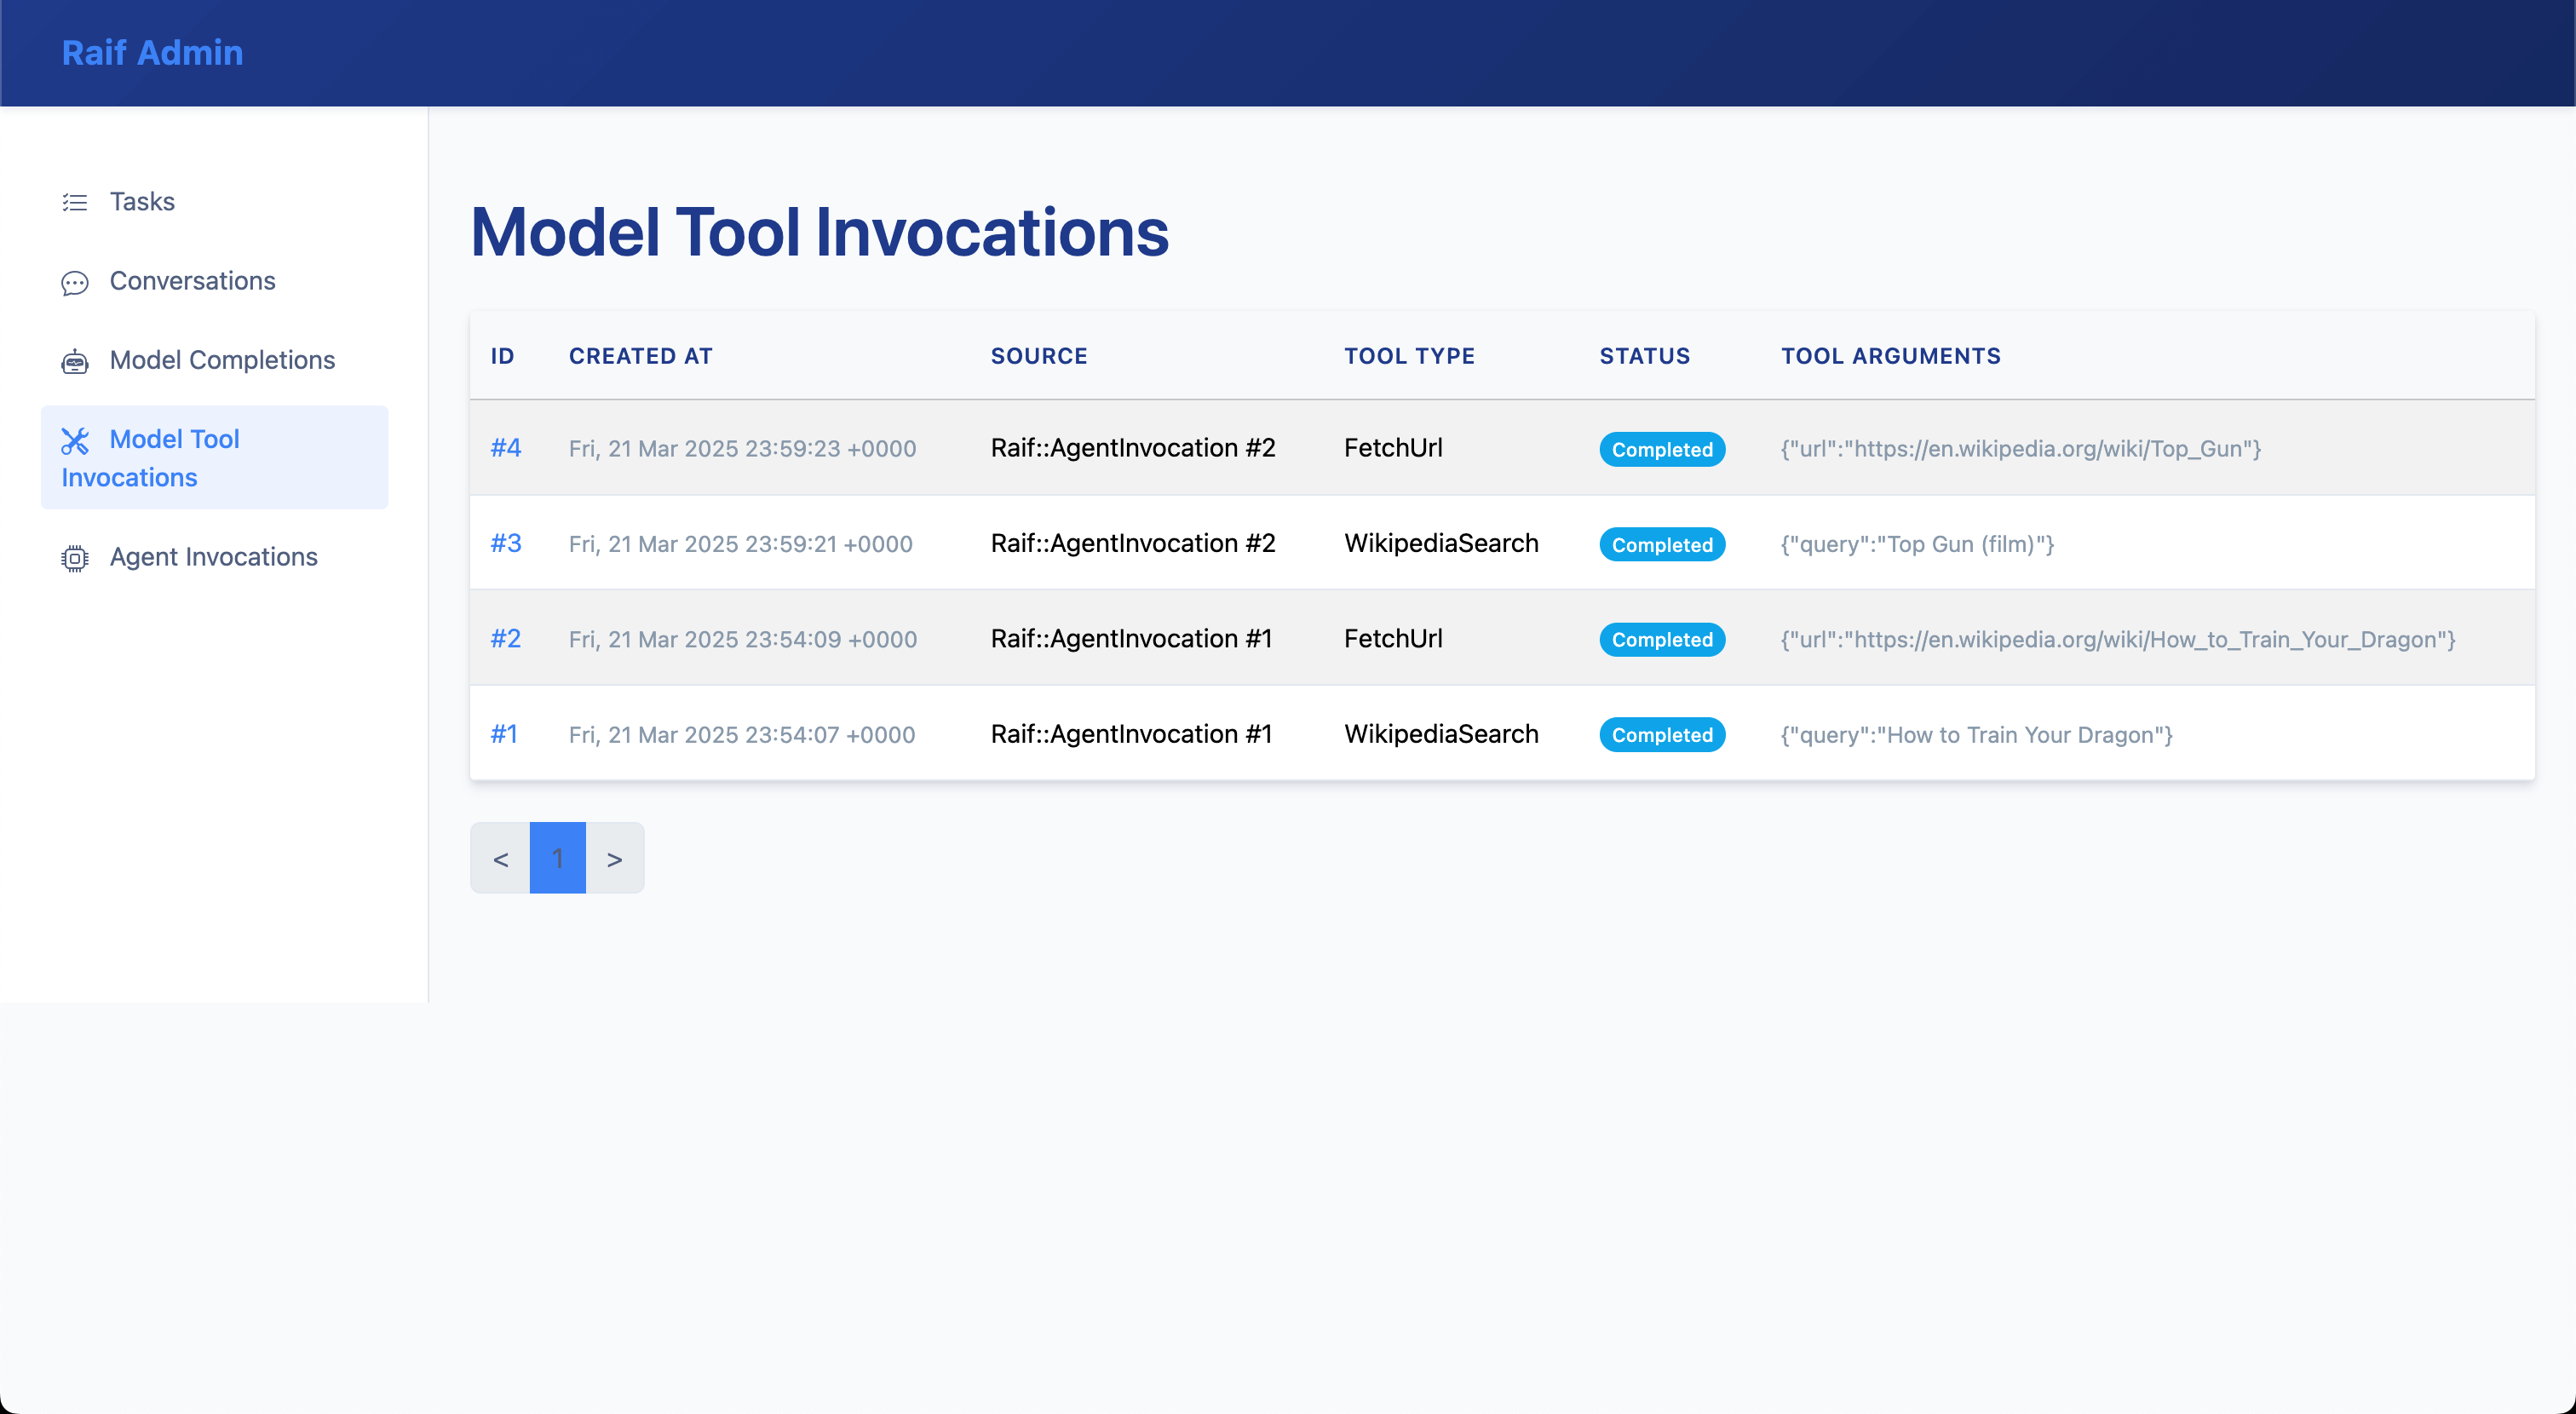The image size is (2576, 1414).
Task: Click the Conversations chat bubble icon
Action: coord(75,282)
